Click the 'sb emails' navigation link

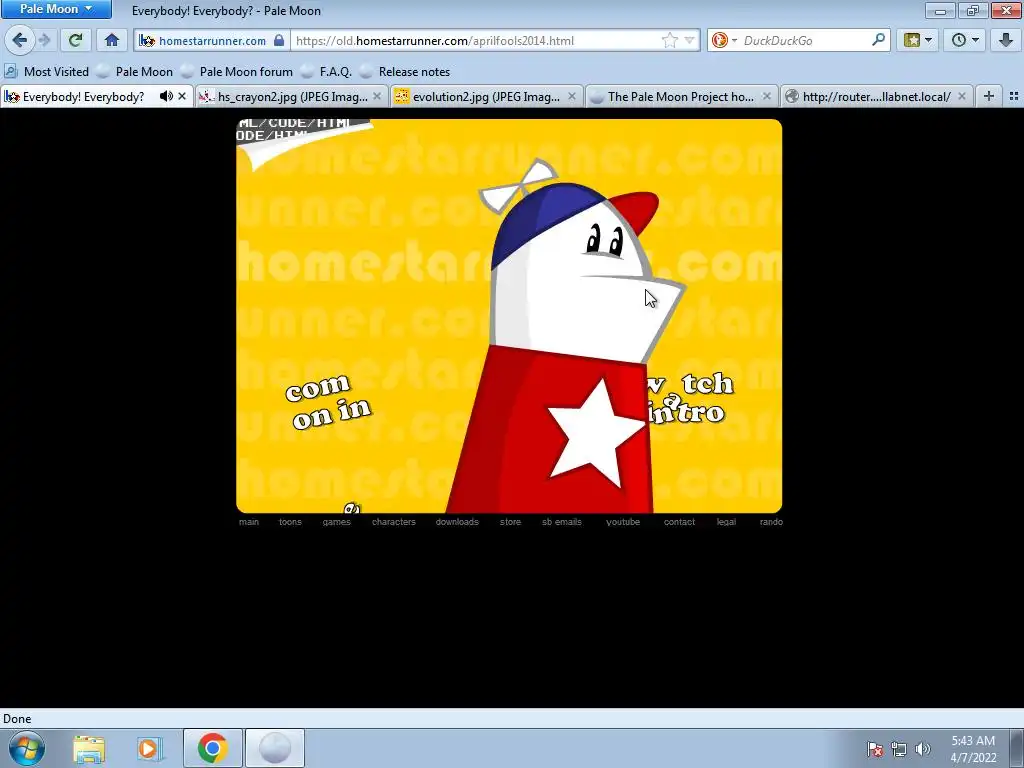(562, 522)
